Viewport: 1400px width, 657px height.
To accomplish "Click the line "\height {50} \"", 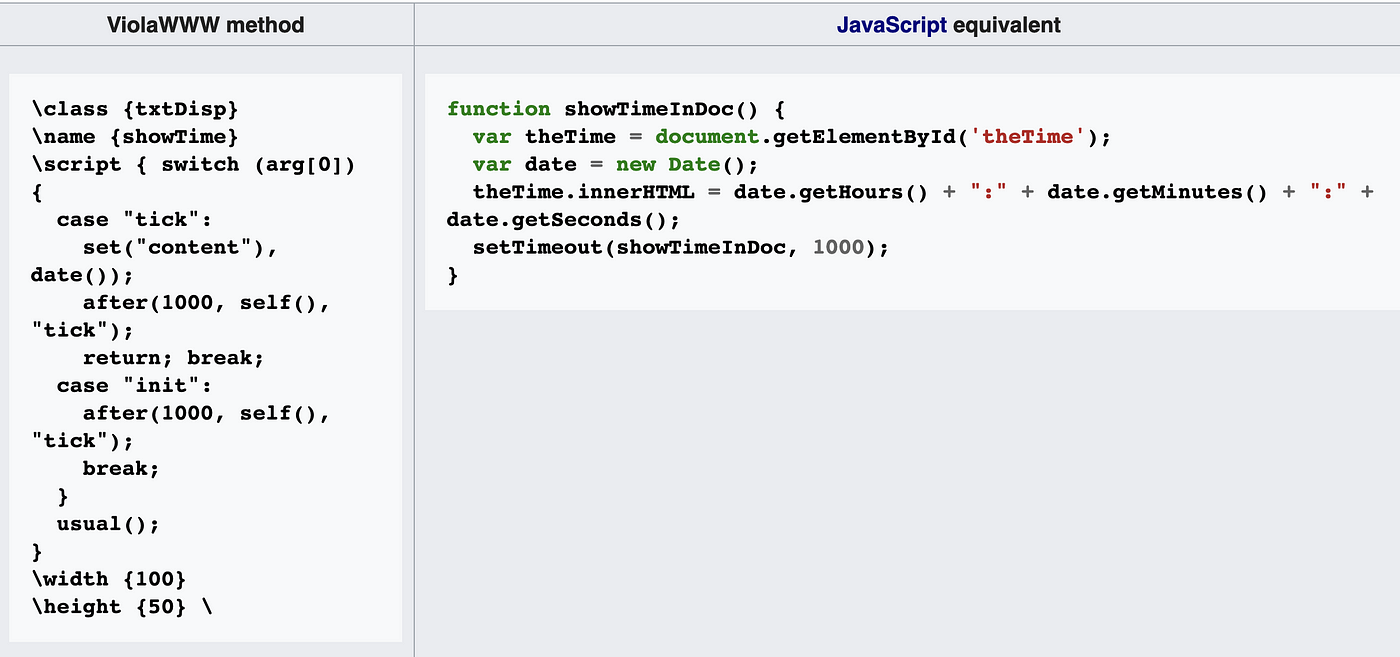I will coord(122,606).
